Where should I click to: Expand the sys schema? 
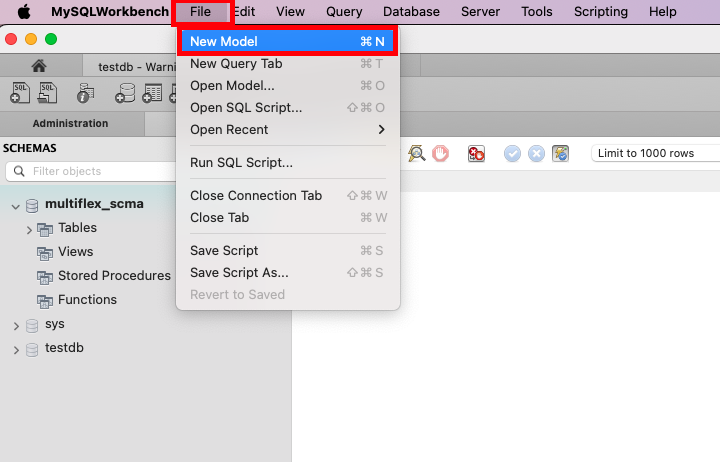pyautogui.click(x=16, y=327)
